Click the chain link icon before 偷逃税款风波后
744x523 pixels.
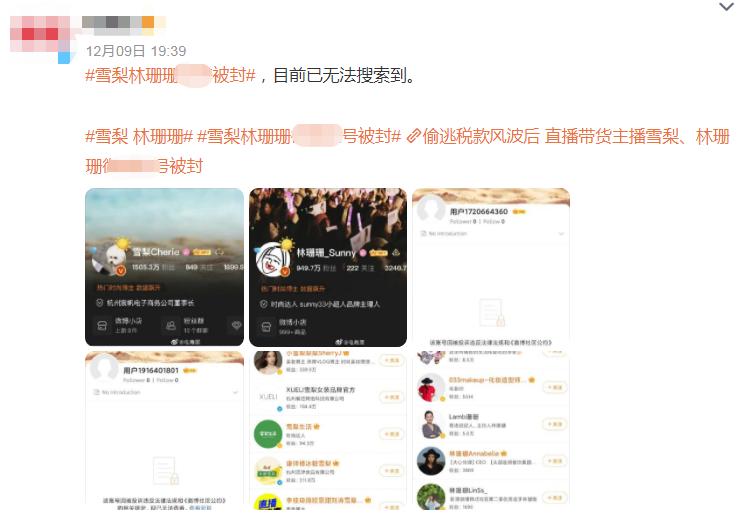[x=414, y=137]
